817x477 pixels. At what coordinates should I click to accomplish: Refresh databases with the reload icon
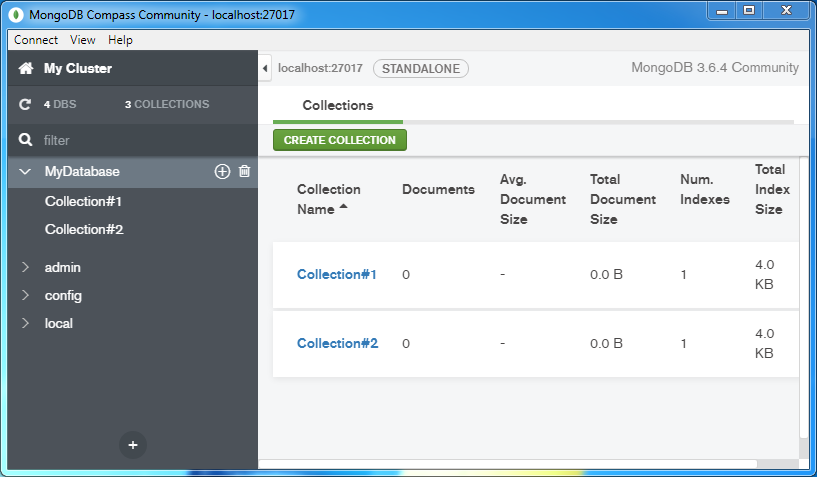pyautogui.click(x=25, y=104)
